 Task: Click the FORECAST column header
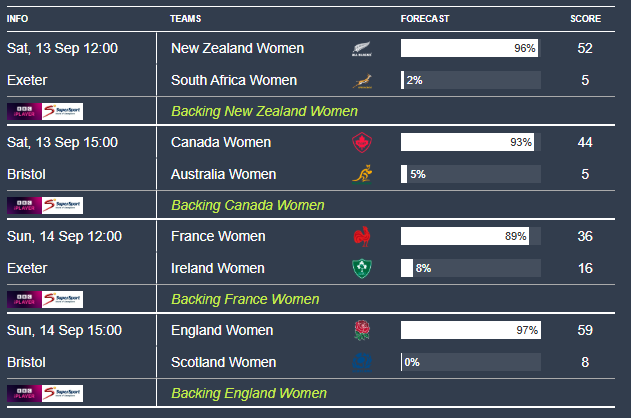[x=425, y=19]
